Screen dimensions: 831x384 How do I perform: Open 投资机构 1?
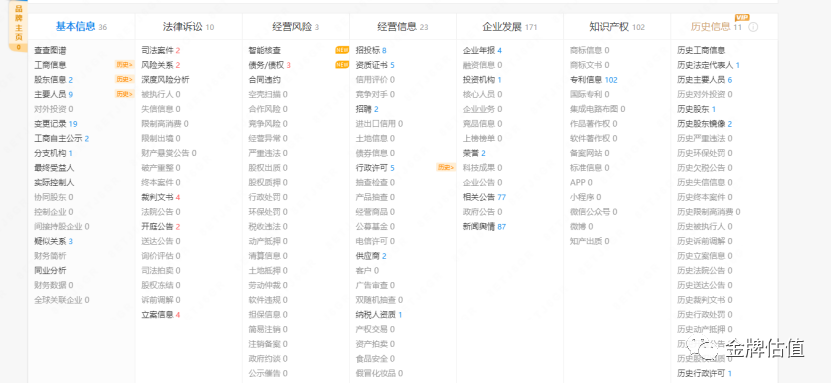pos(482,80)
